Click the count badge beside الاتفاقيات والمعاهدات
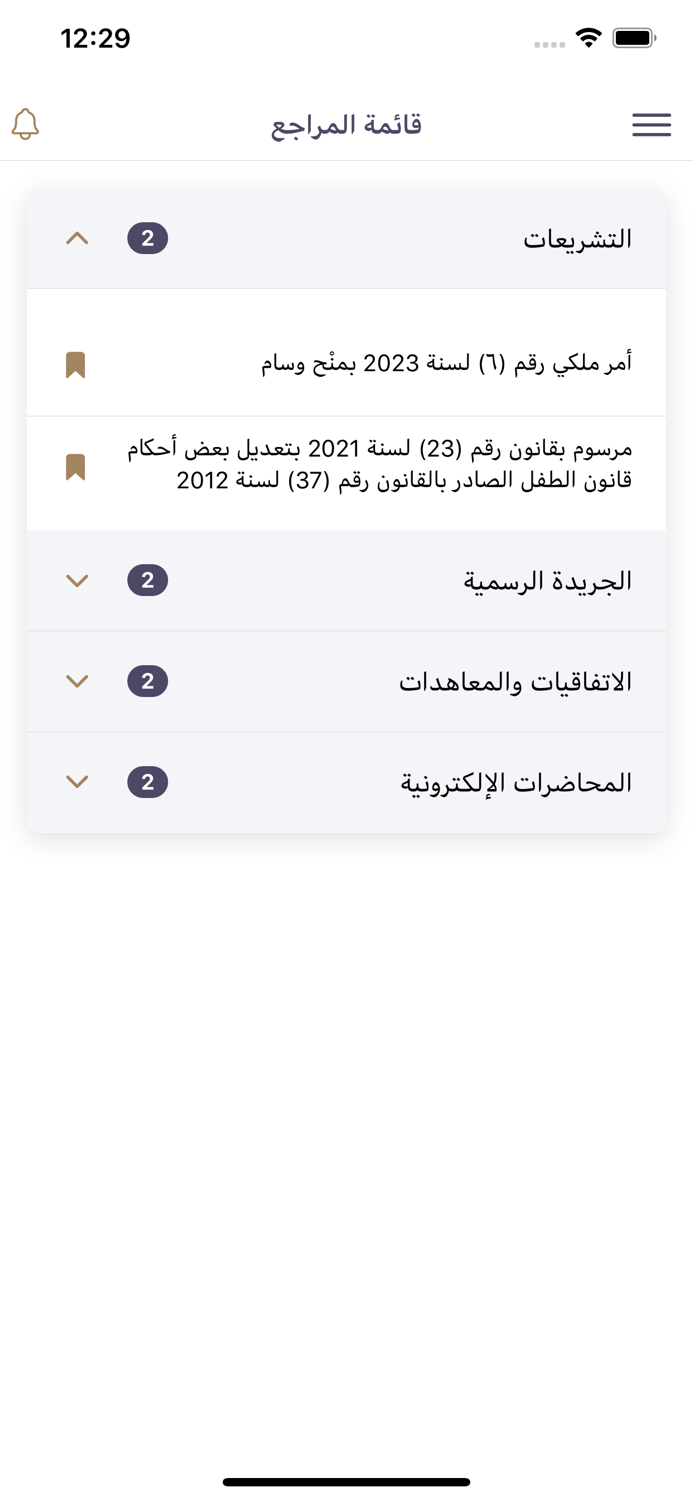 (148, 681)
